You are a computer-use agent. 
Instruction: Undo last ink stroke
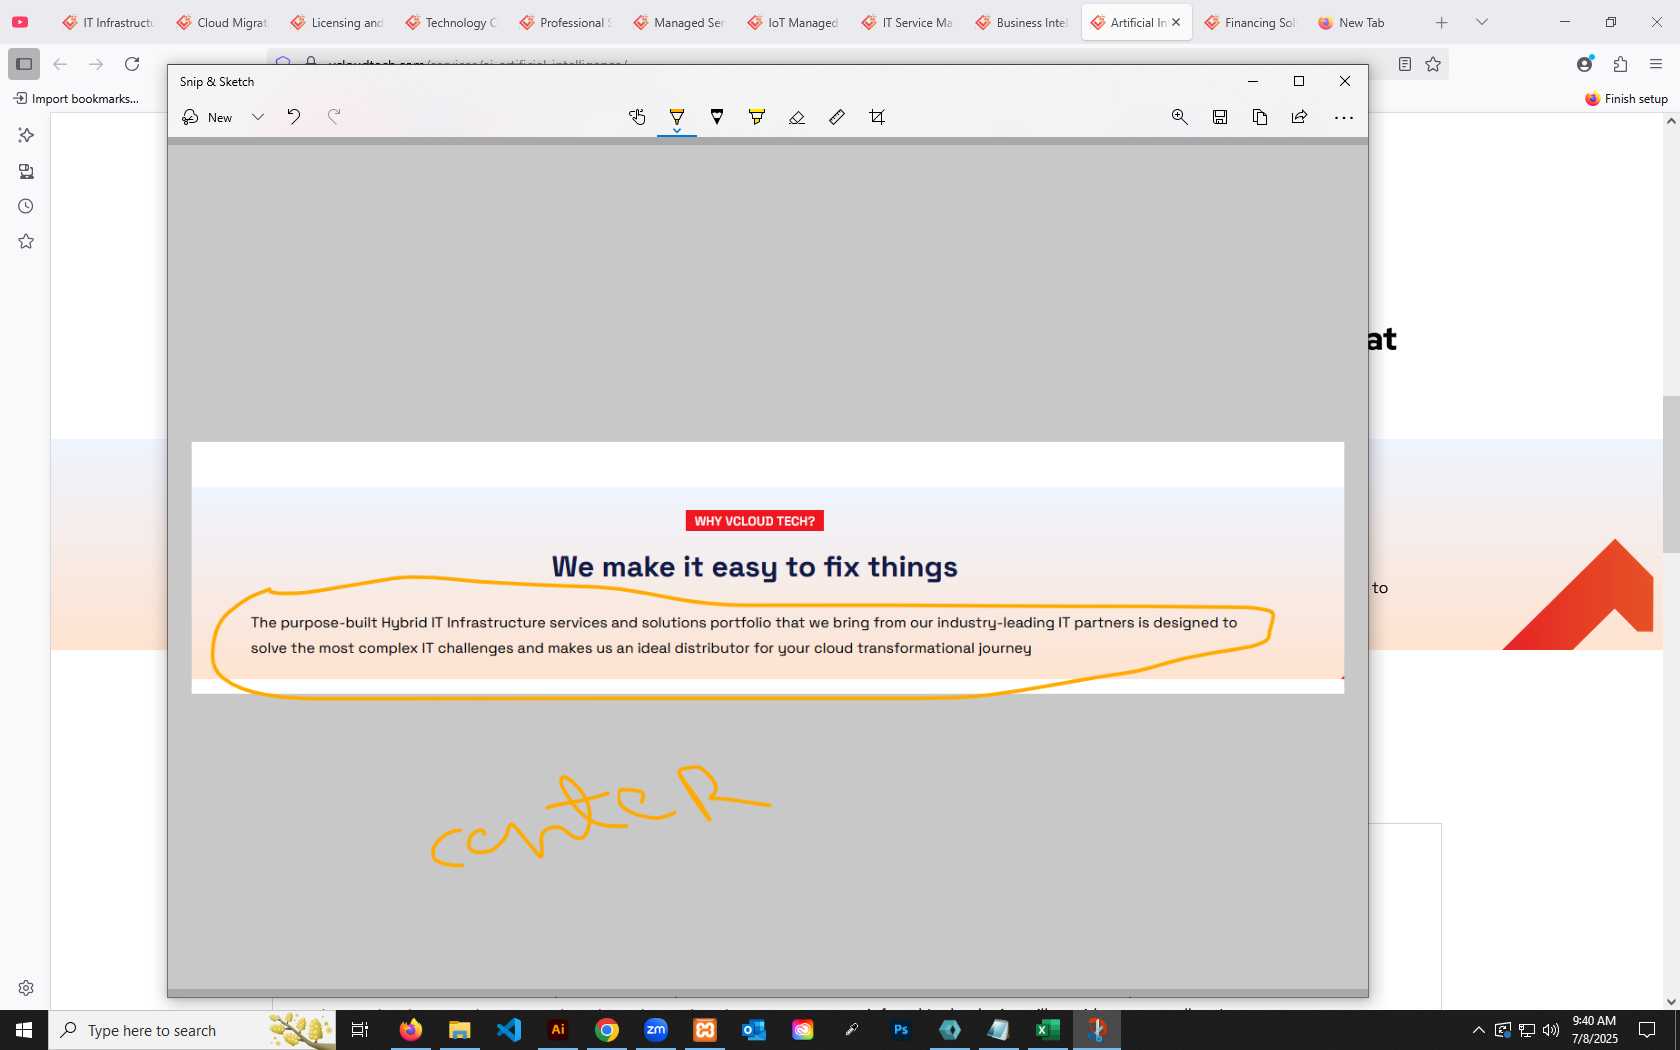pyautogui.click(x=294, y=117)
